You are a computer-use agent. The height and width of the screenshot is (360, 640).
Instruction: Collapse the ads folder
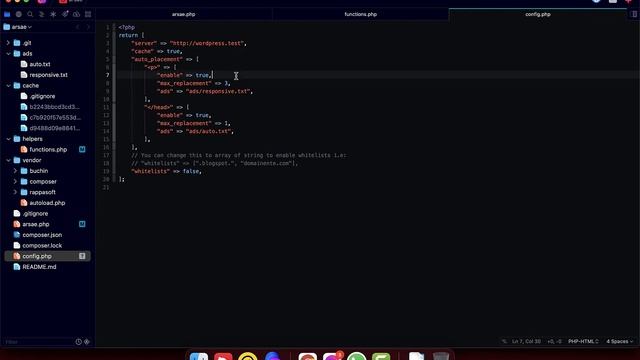pyautogui.click(x=8, y=53)
